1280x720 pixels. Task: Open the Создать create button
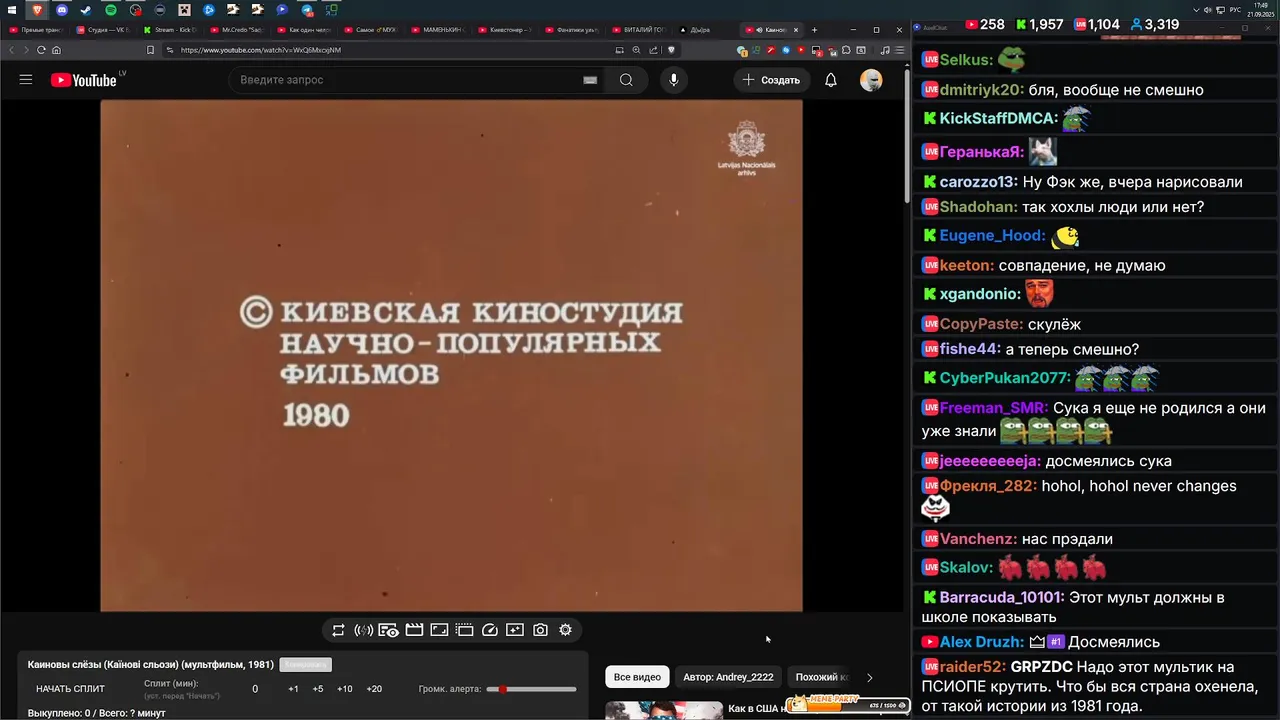pos(771,80)
